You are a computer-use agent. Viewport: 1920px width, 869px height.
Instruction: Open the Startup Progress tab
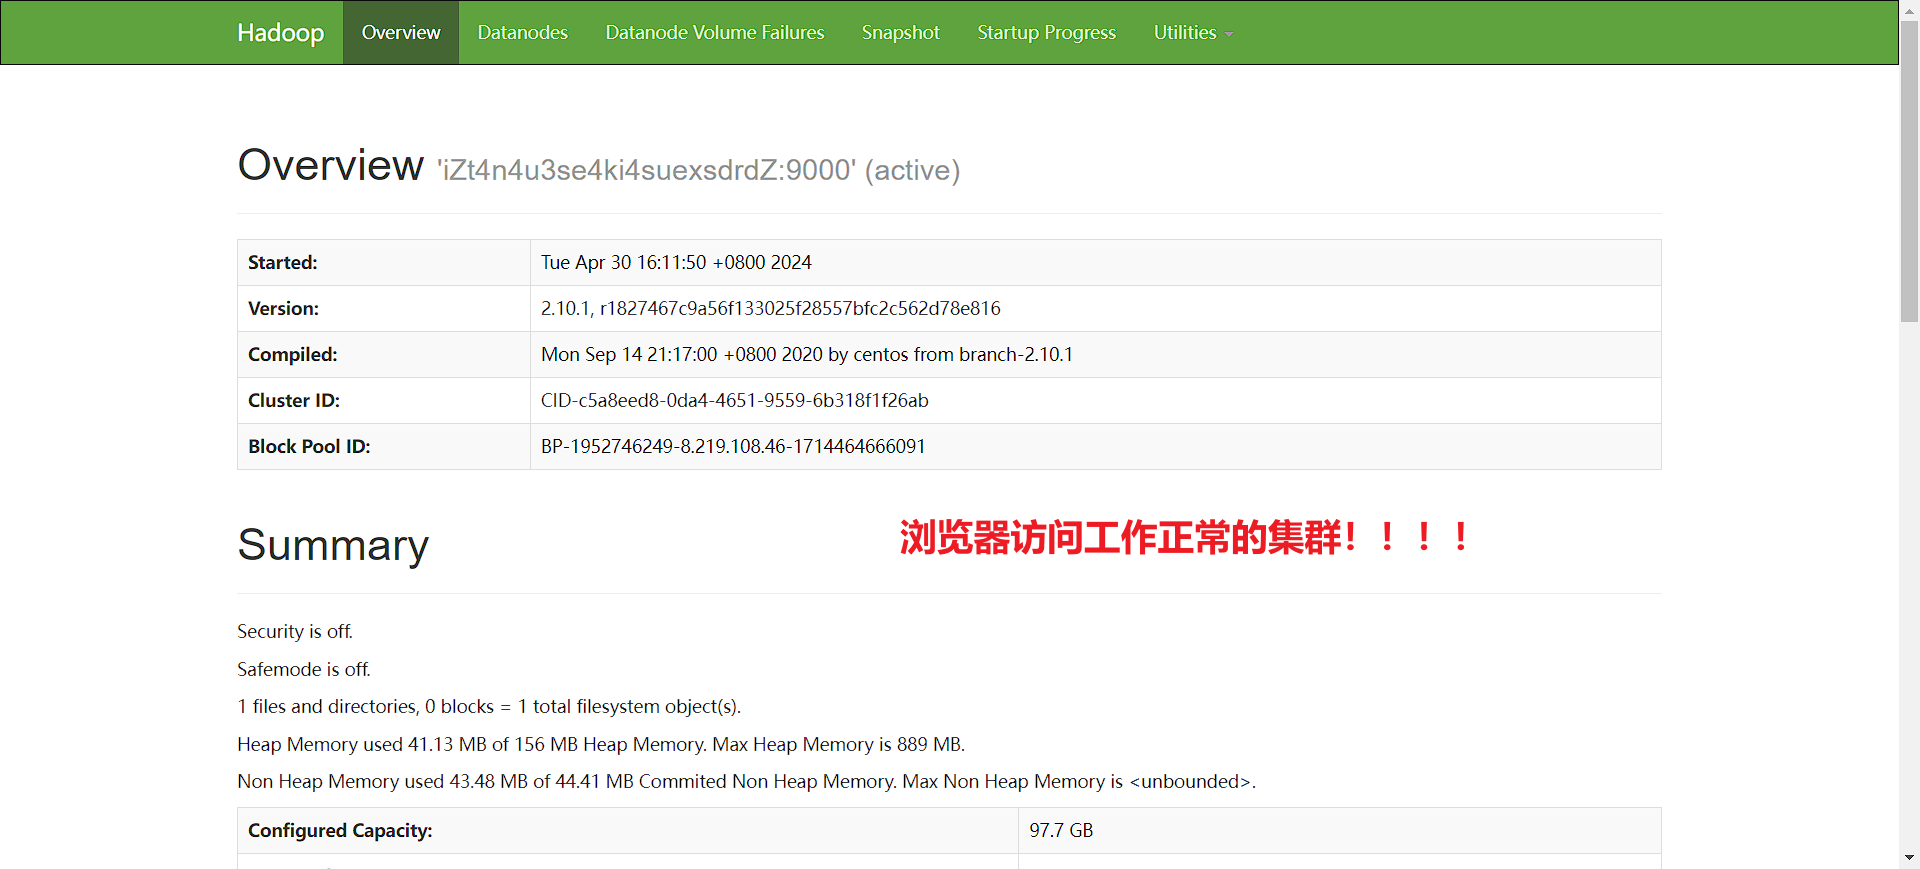pyautogui.click(x=1046, y=33)
